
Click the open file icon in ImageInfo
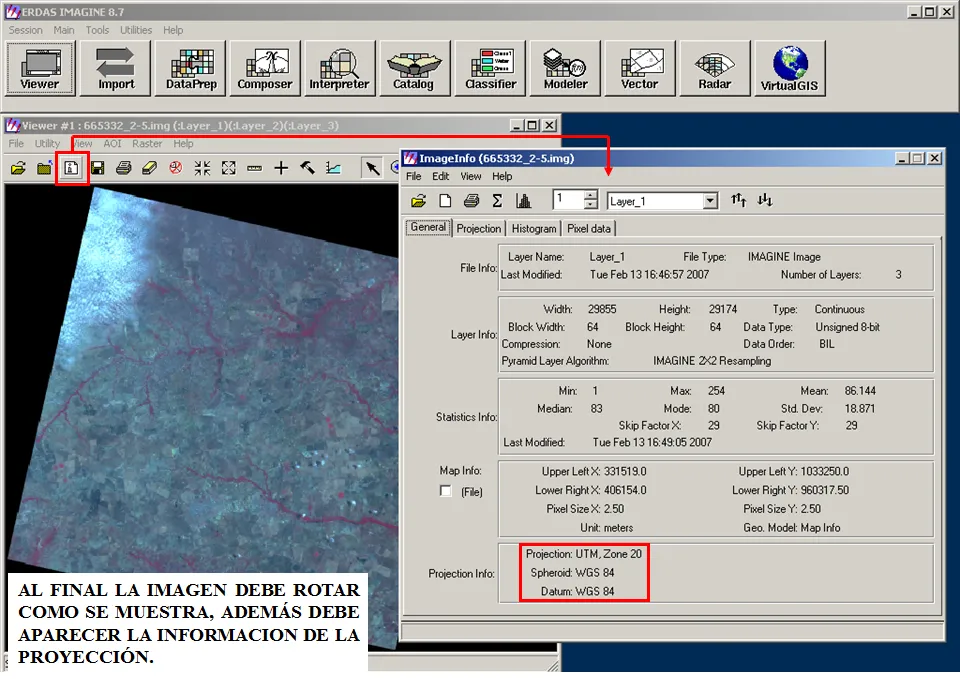pos(419,201)
